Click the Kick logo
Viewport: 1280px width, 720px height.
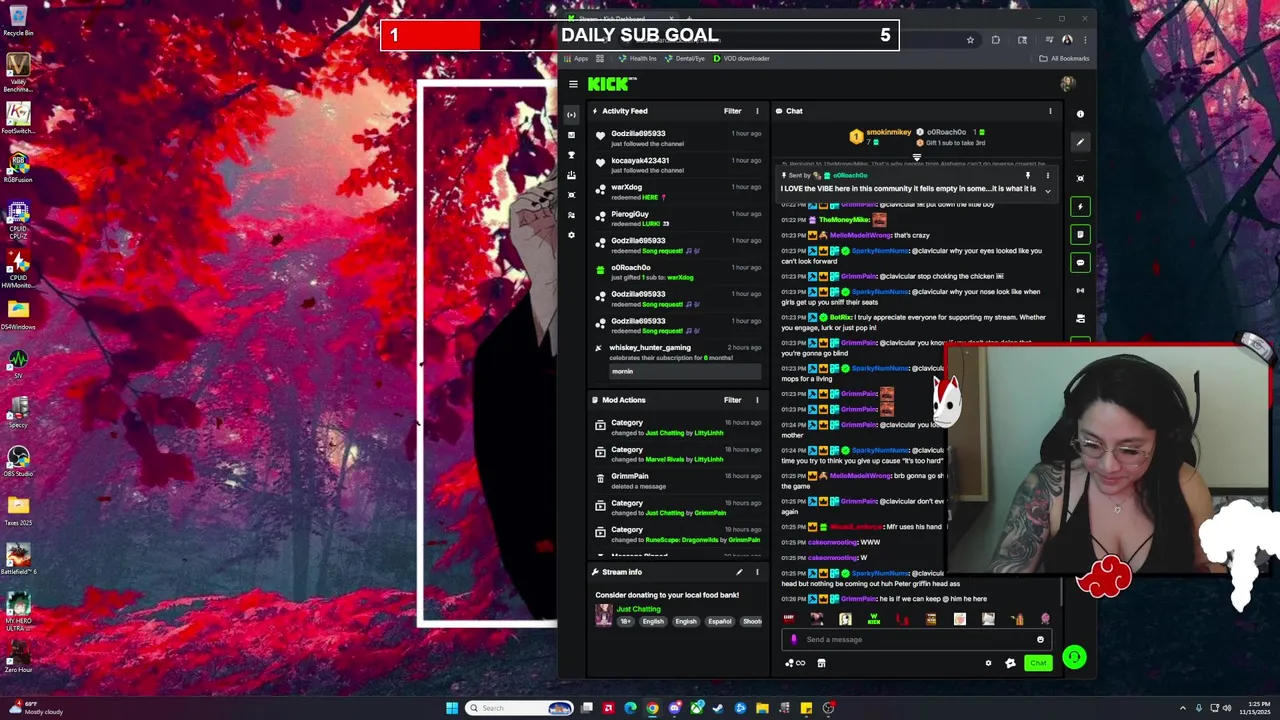(611, 84)
